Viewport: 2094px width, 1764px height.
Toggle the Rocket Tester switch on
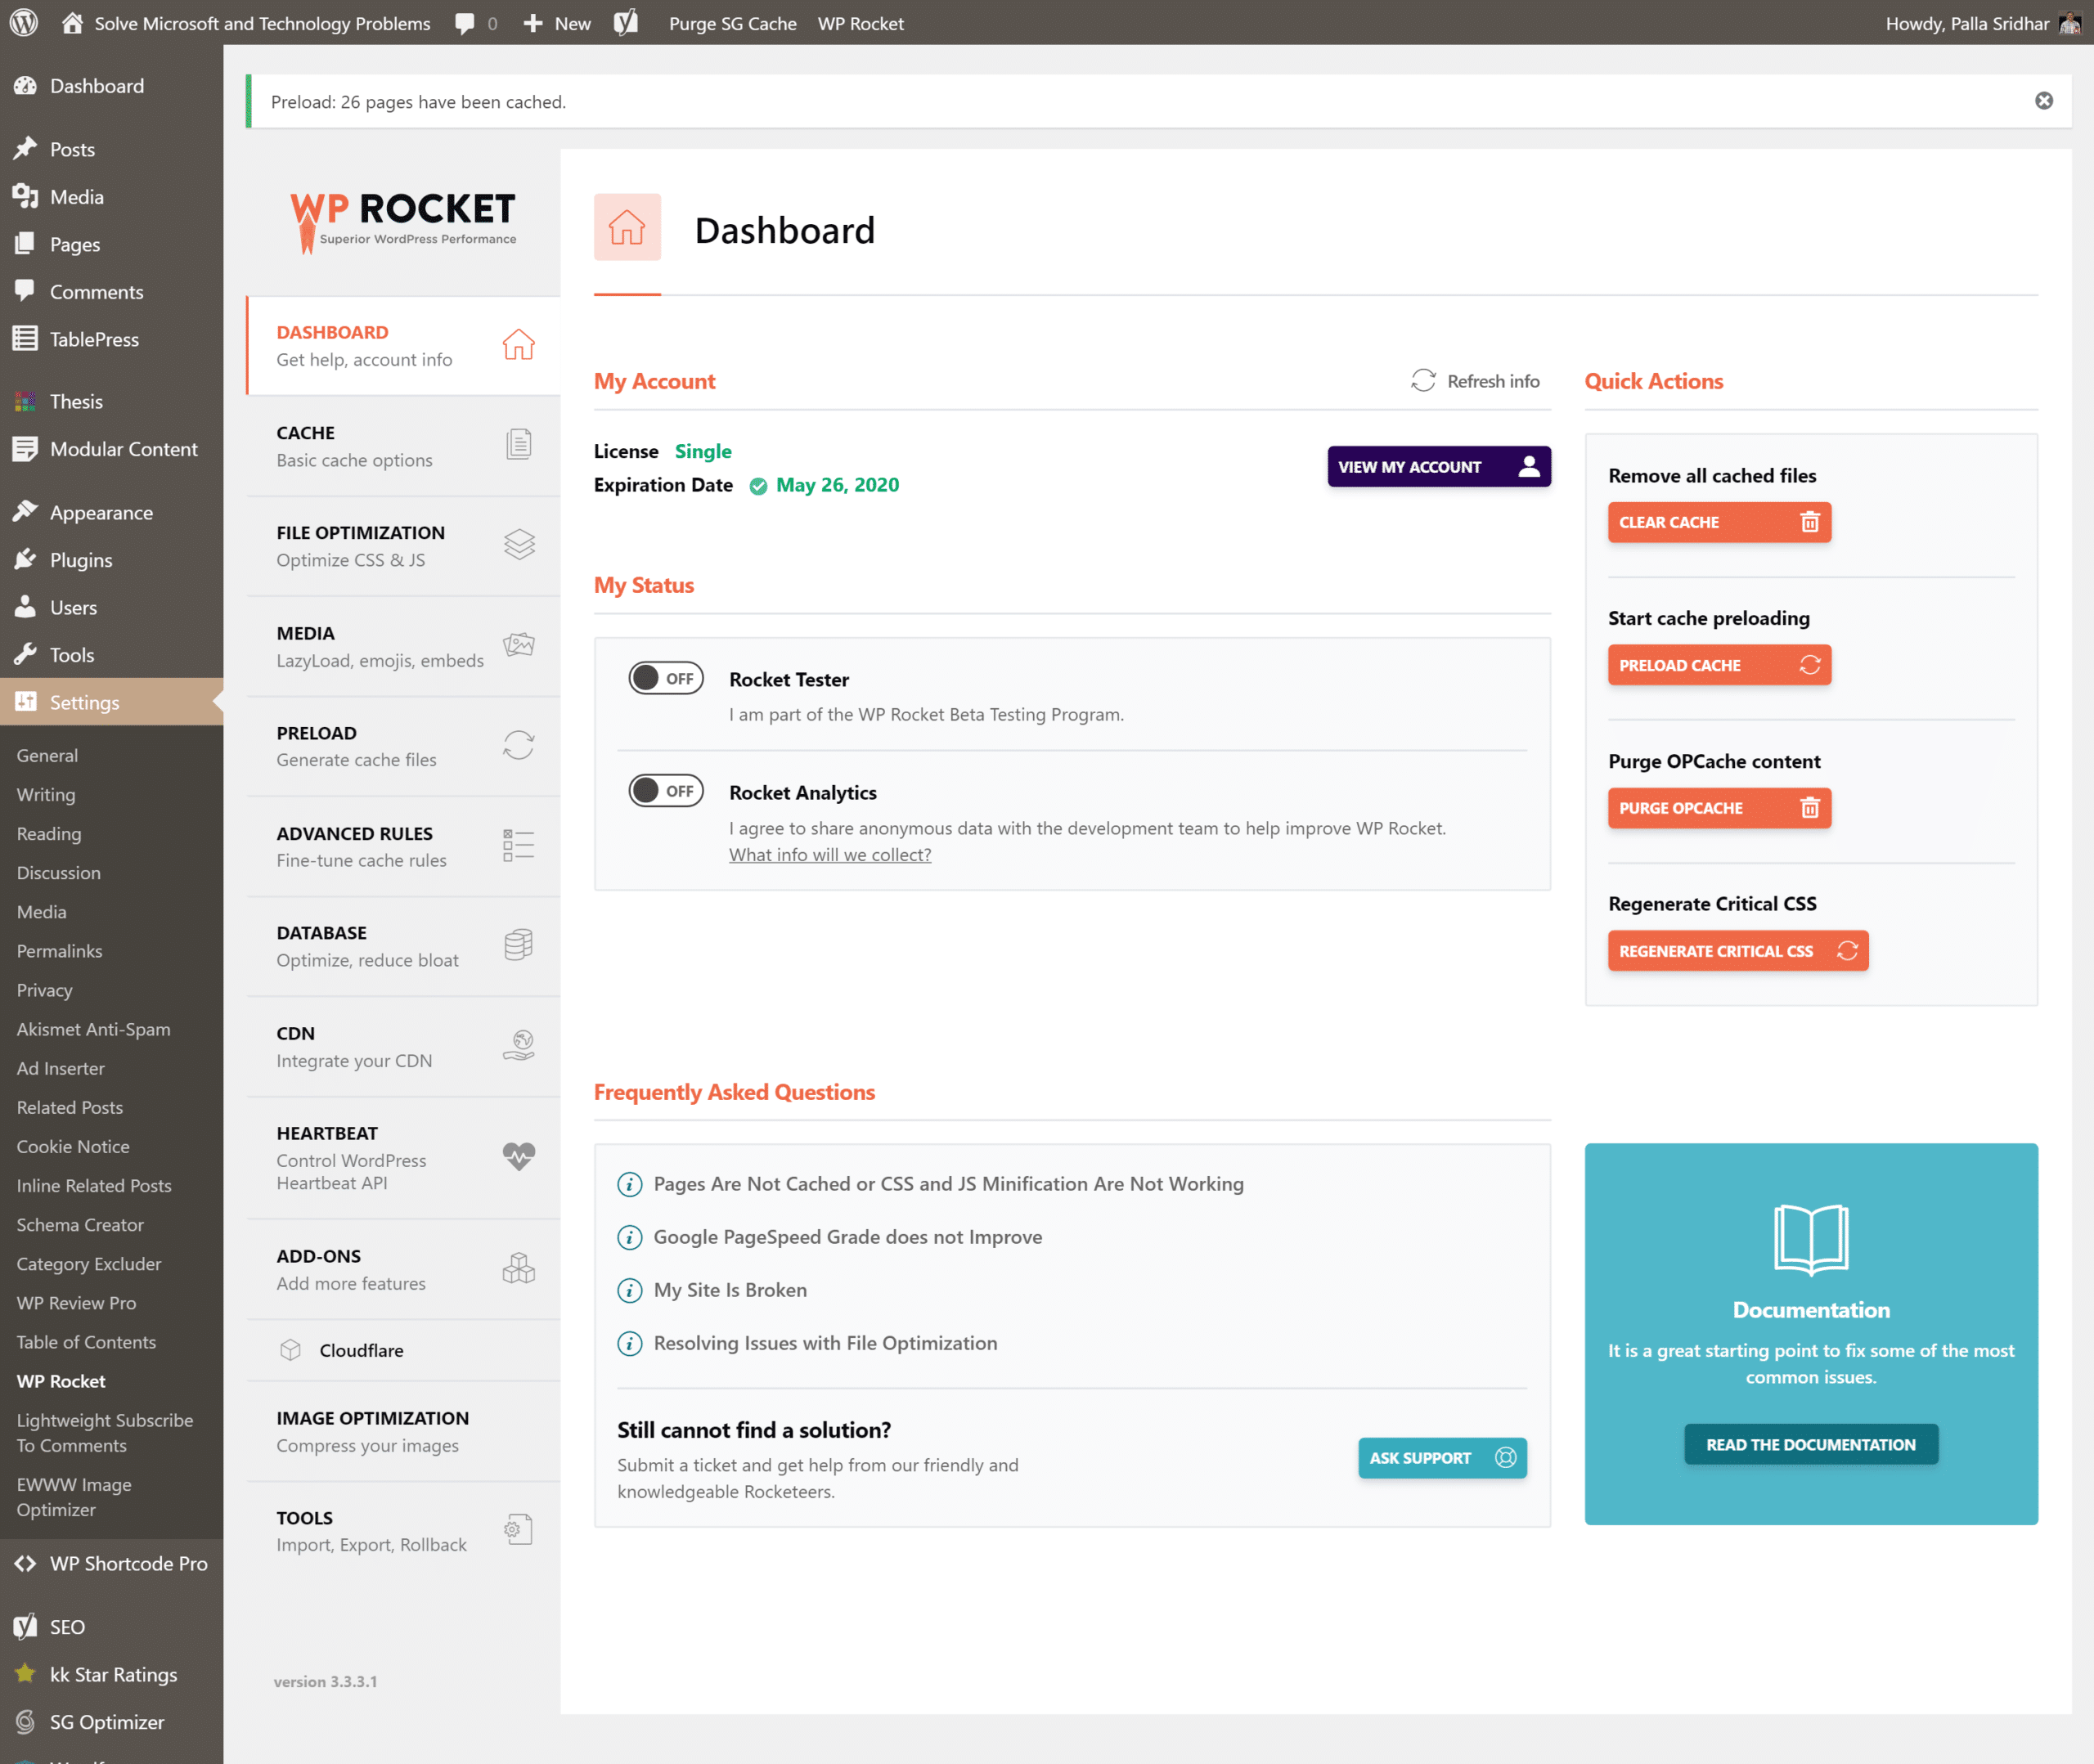click(x=666, y=679)
